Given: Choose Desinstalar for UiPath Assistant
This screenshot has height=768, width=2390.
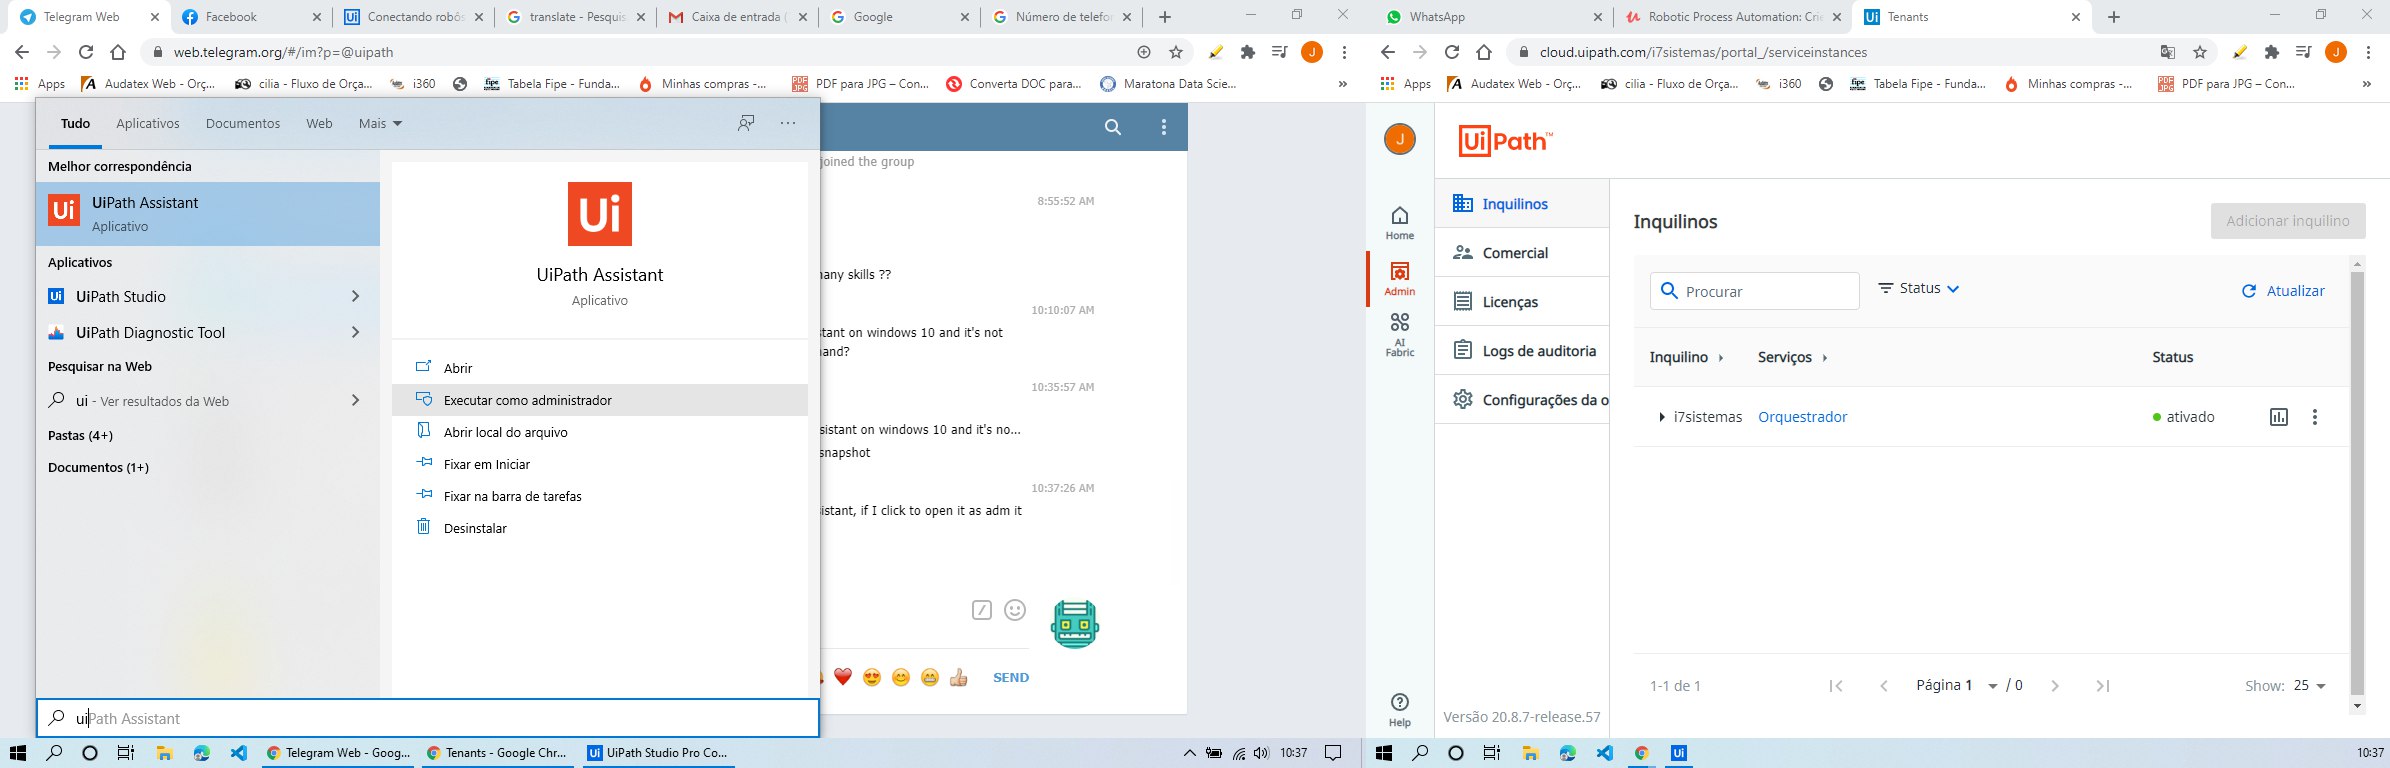Looking at the screenshot, I should [x=600, y=528].
